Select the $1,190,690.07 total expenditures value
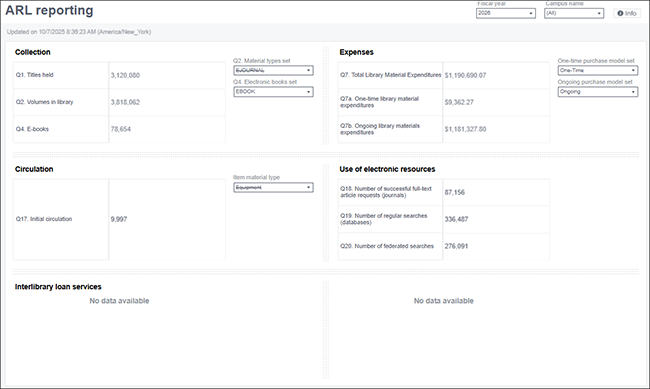Viewport: 650px width, 389px height. [466, 75]
